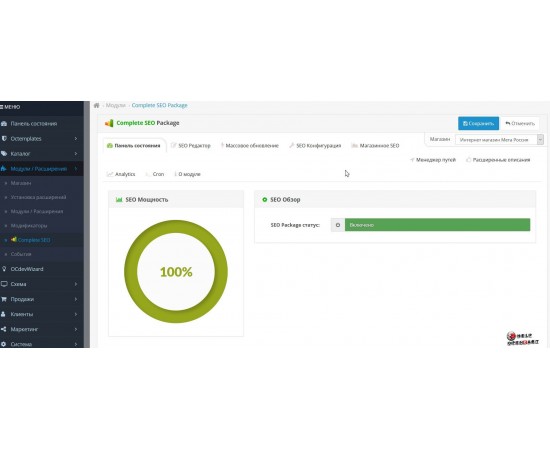Open the Модификаторы submenu item
550x450 pixels.
point(29,226)
